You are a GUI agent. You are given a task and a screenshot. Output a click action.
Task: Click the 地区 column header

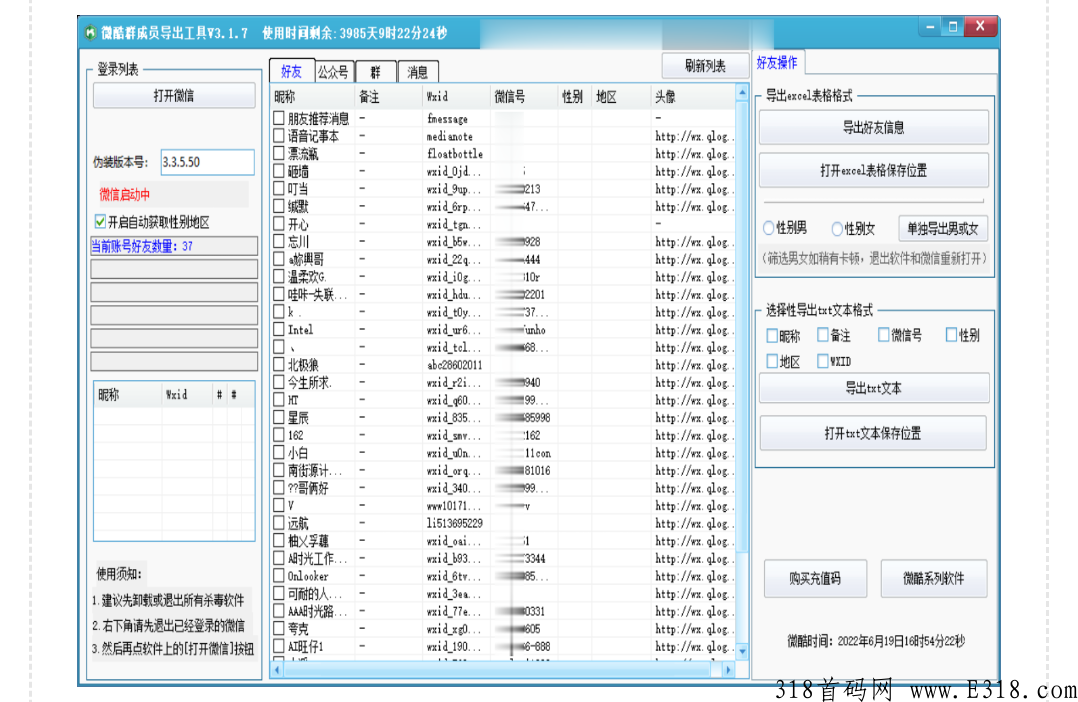click(x=621, y=97)
